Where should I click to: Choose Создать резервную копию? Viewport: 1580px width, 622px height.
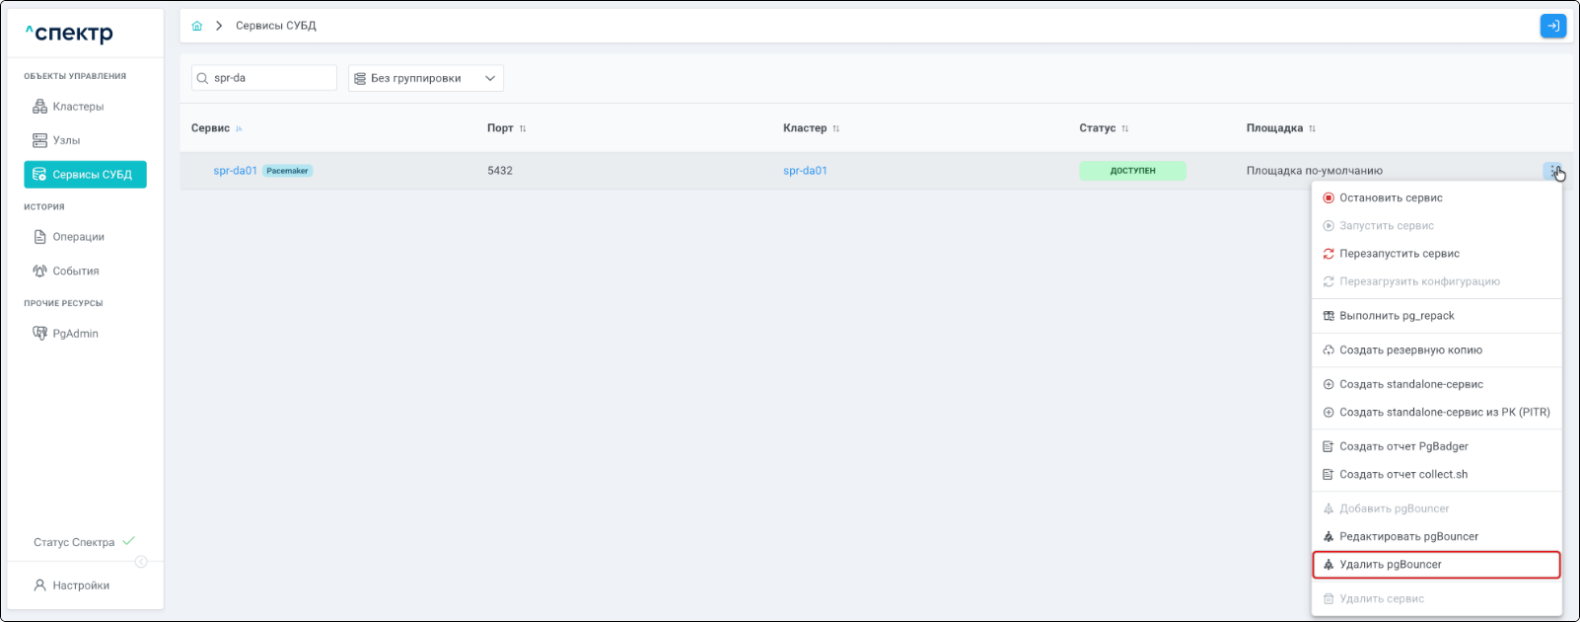tap(1410, 350)
